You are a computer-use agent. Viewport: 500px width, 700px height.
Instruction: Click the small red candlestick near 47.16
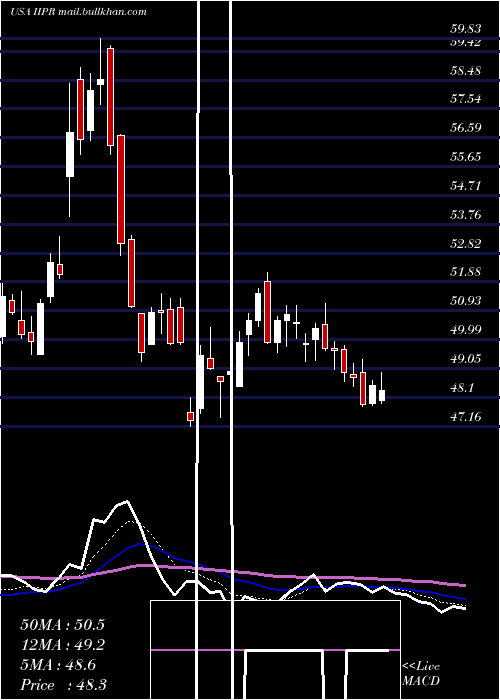point(191,416)
